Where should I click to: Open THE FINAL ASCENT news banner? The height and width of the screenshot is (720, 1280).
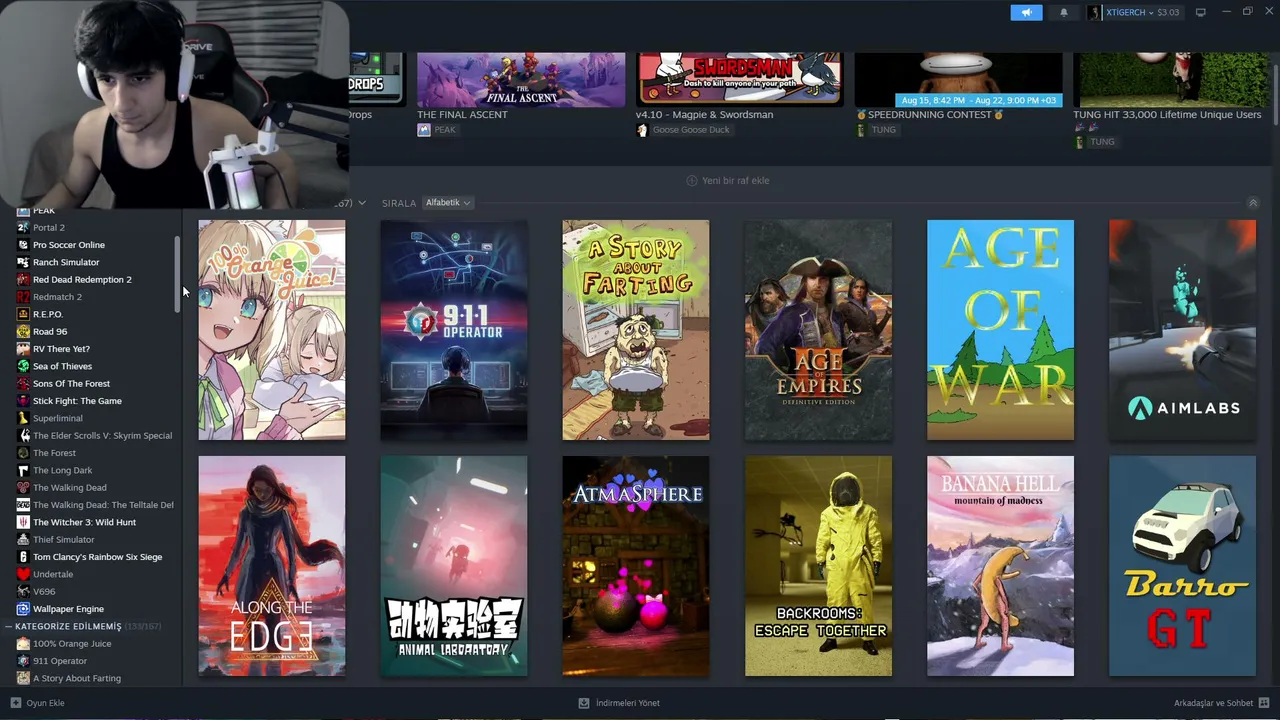521,80
